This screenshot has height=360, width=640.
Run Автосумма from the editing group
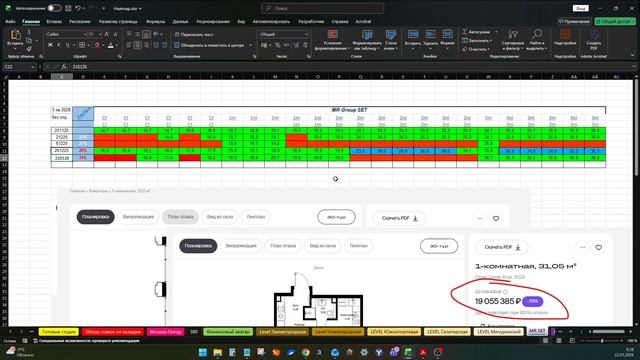[x=477, y=31]
